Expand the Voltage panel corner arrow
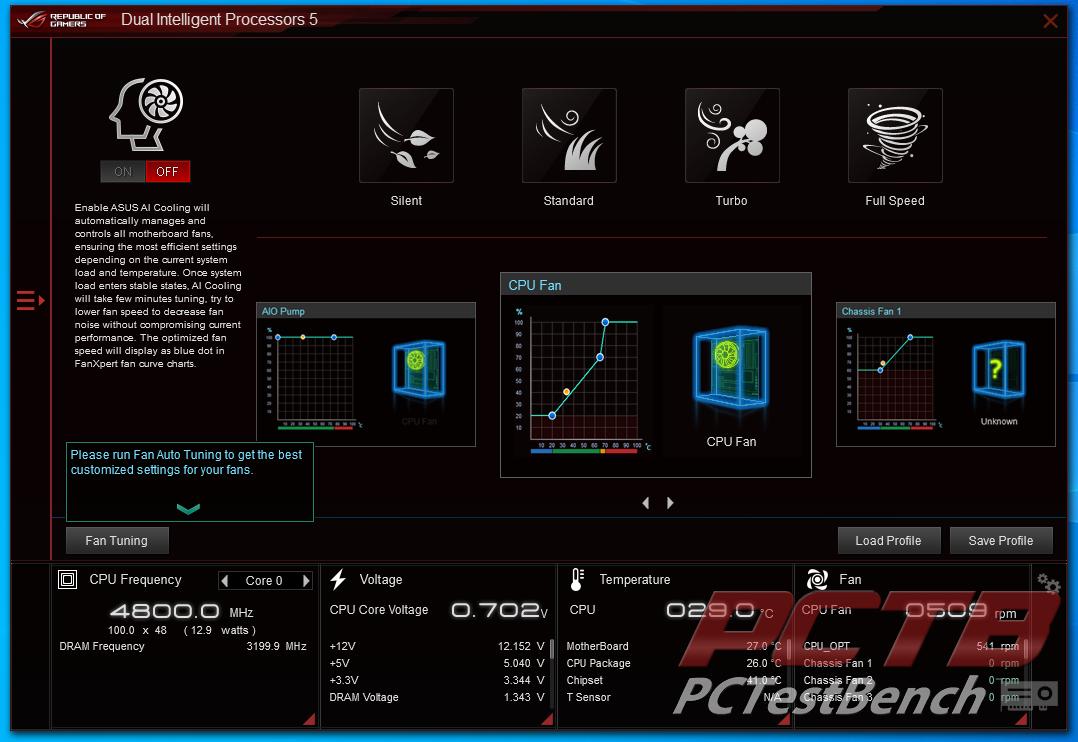 548,719
